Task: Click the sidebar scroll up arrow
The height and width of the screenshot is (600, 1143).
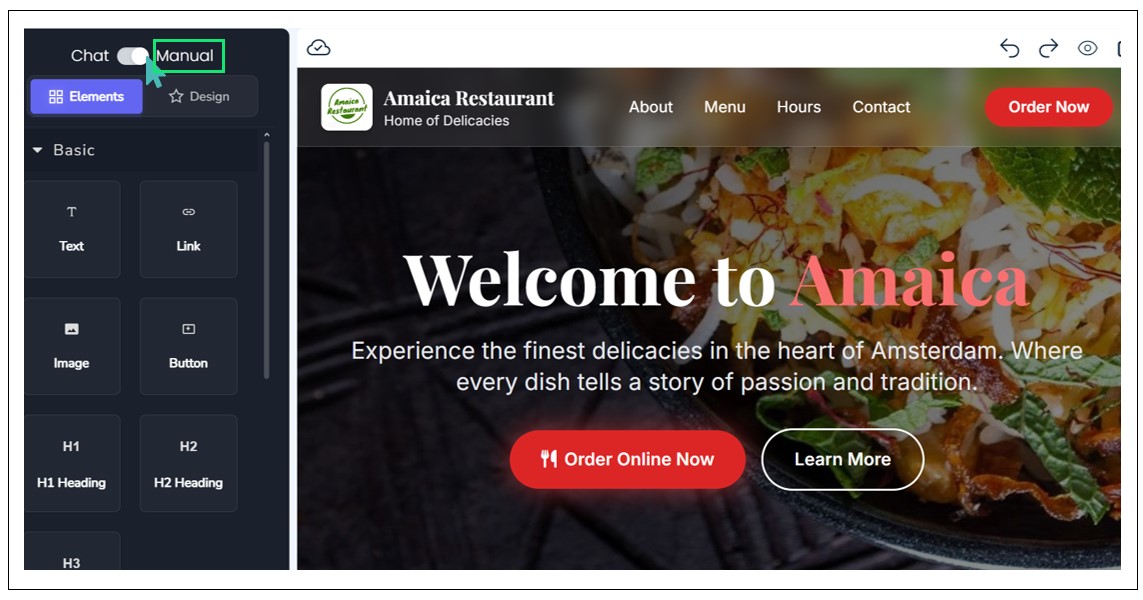Action: (267, 135)
